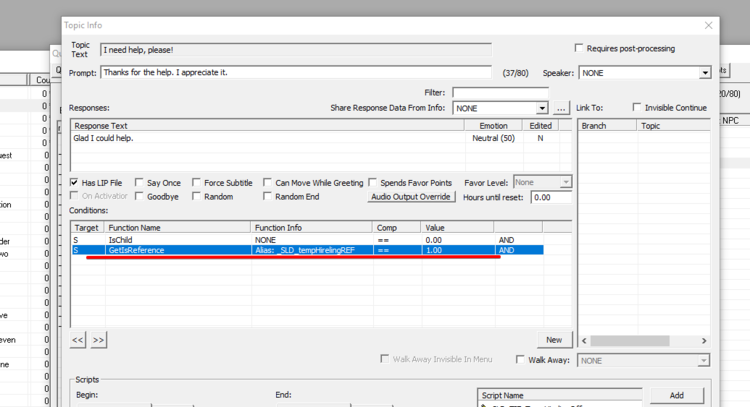Click the Function Name column header
This screenshot has width=750, height=407.
[x=178, y=228]
